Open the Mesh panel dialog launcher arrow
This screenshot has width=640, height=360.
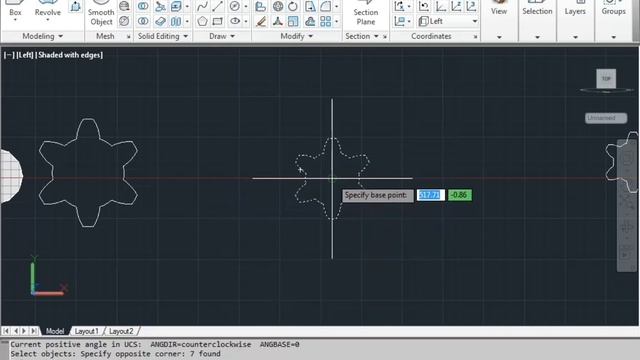128,37
